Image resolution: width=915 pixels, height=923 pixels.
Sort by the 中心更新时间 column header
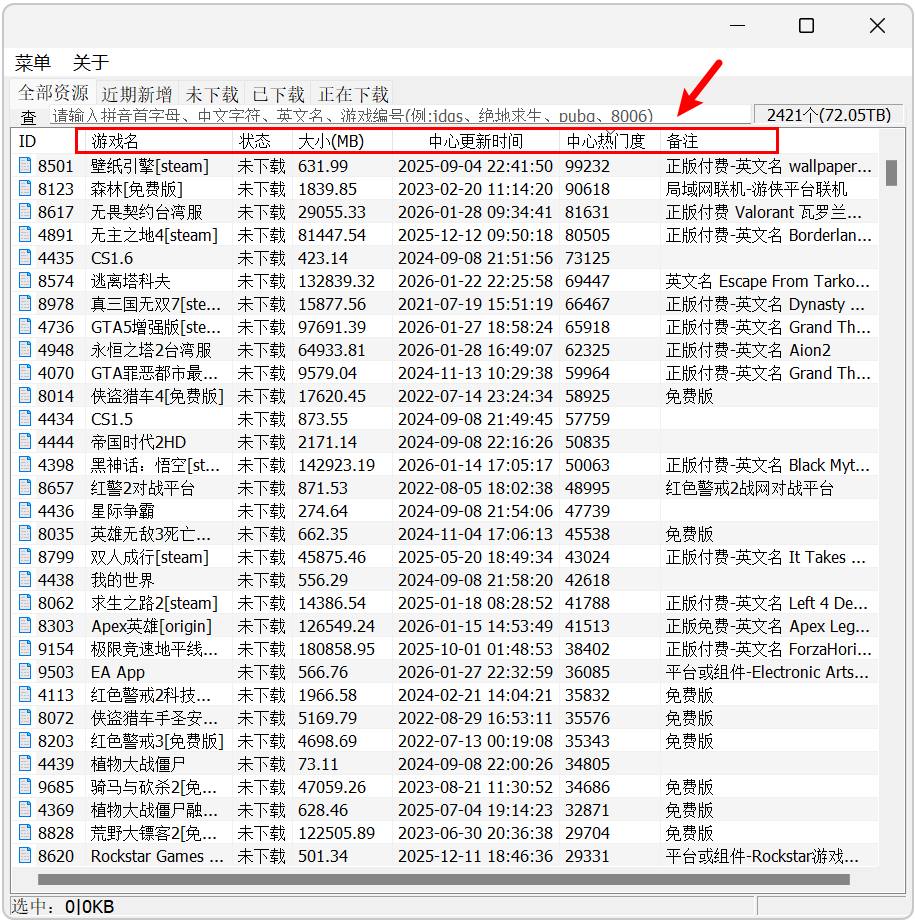476,141
